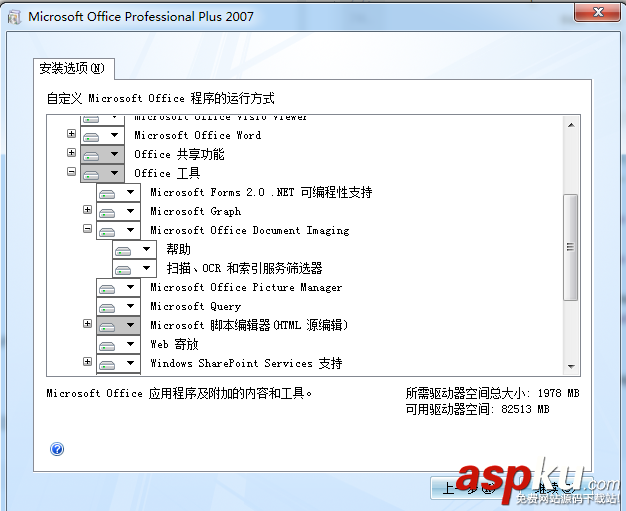Select the Office 工具 row text
Viewport: 626px width, 511px height.
167,173
